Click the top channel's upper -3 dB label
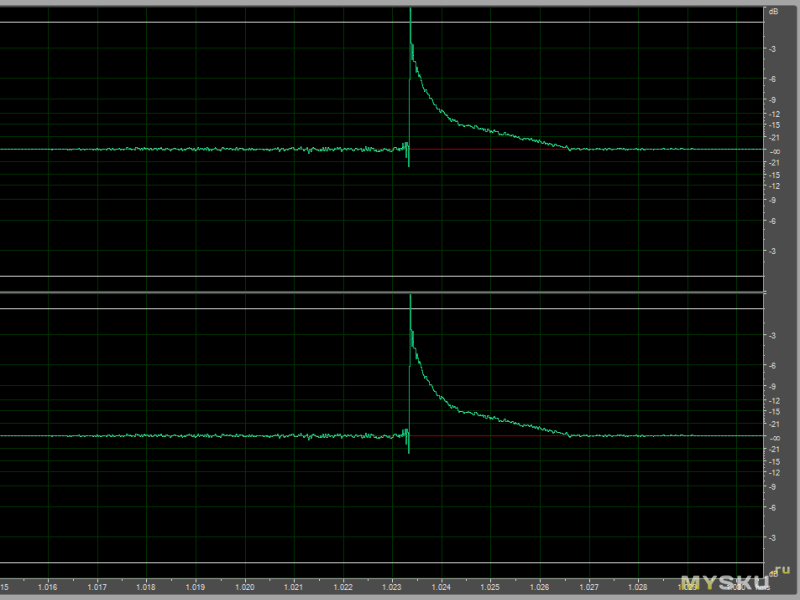800x600 pixels. point(773,48)
